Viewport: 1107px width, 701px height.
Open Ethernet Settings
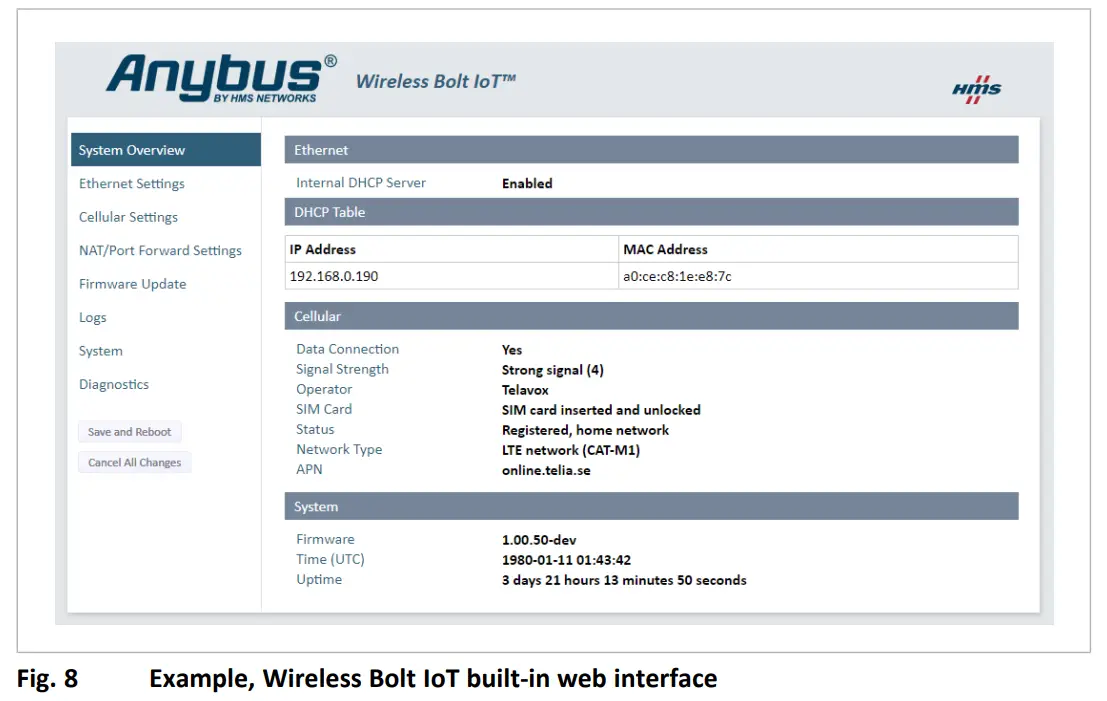click(131, 184)
